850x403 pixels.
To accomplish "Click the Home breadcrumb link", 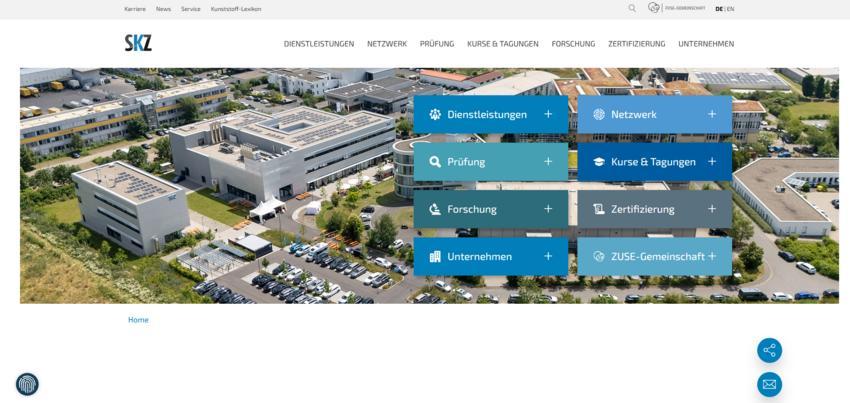I will click(138, 319).
